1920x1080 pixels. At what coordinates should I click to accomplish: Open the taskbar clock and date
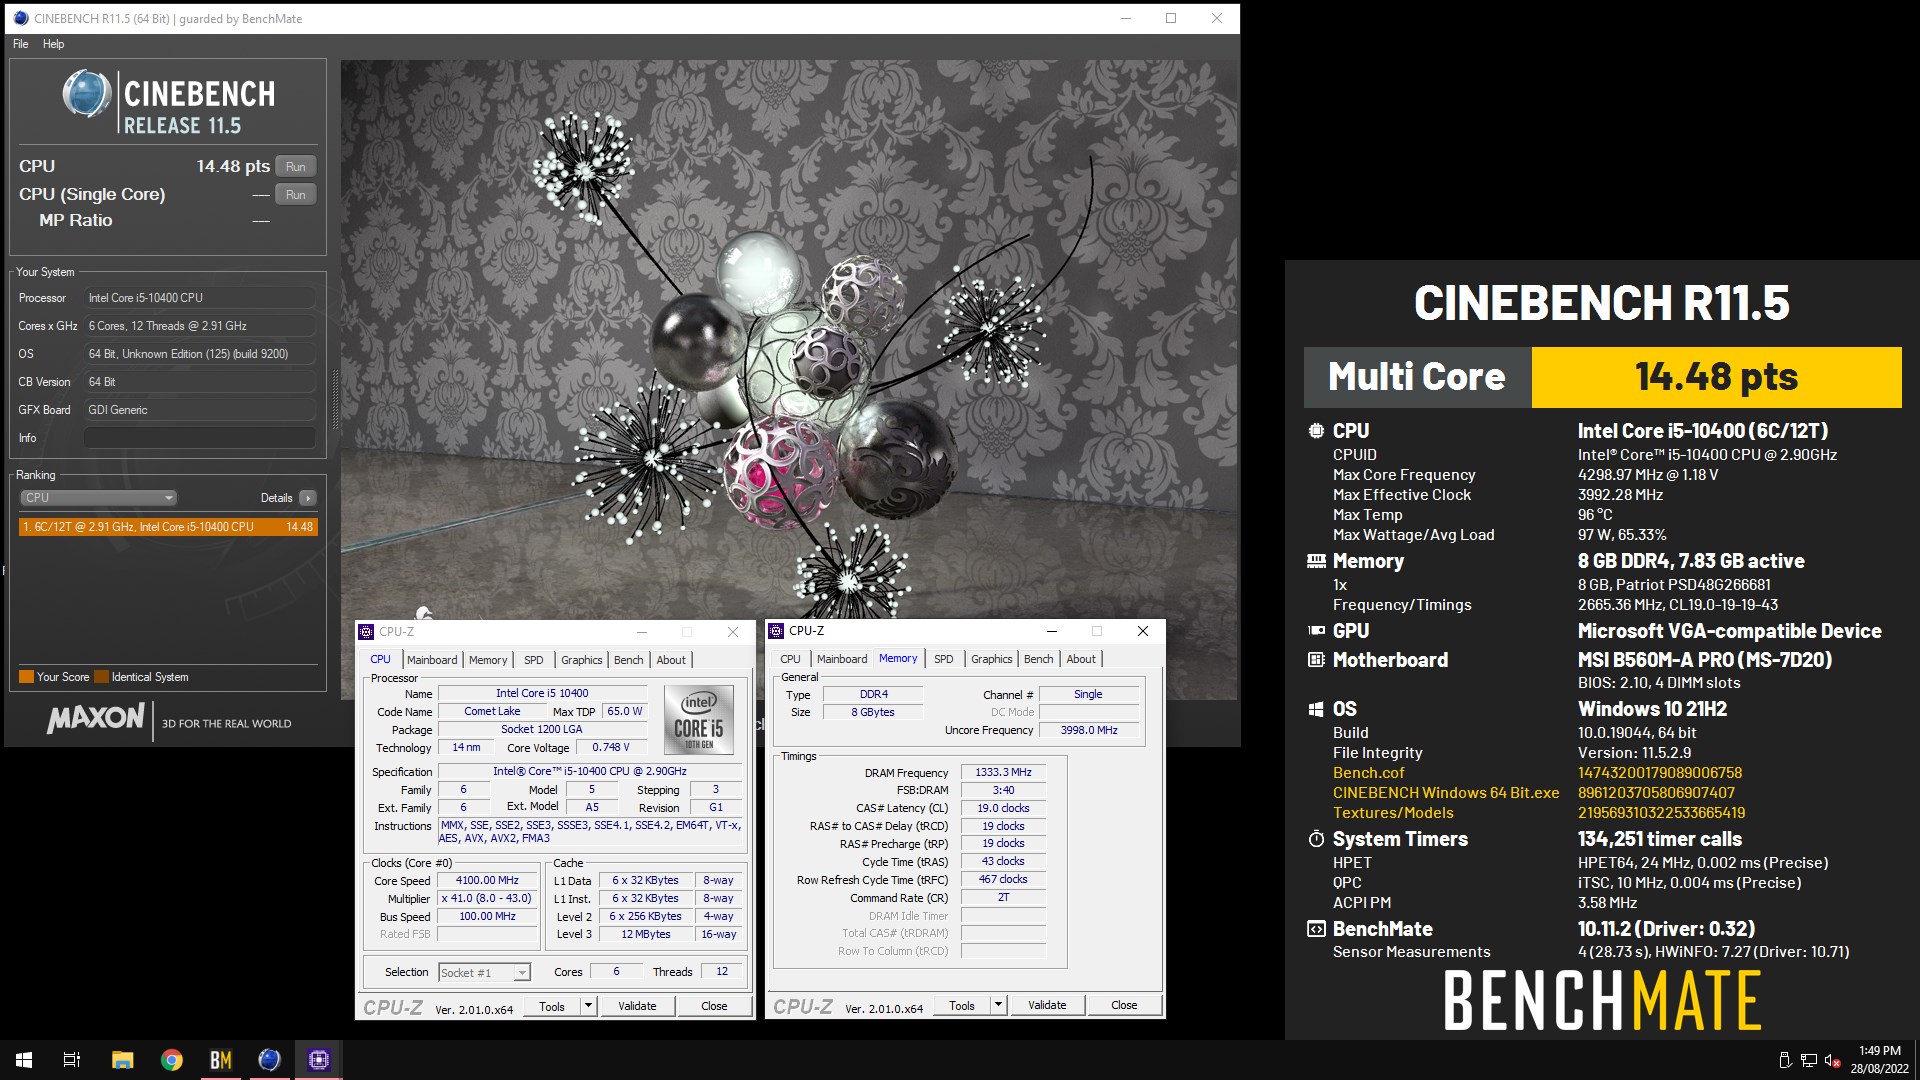pyautogui.click(x=1880, y=1060)
